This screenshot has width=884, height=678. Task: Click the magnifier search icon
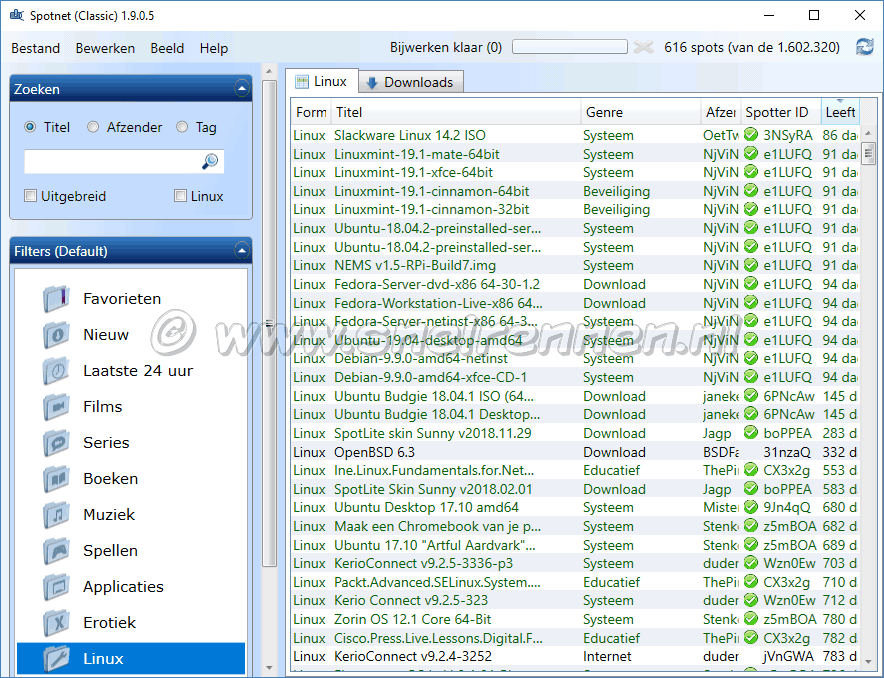[x=210, y=162]
